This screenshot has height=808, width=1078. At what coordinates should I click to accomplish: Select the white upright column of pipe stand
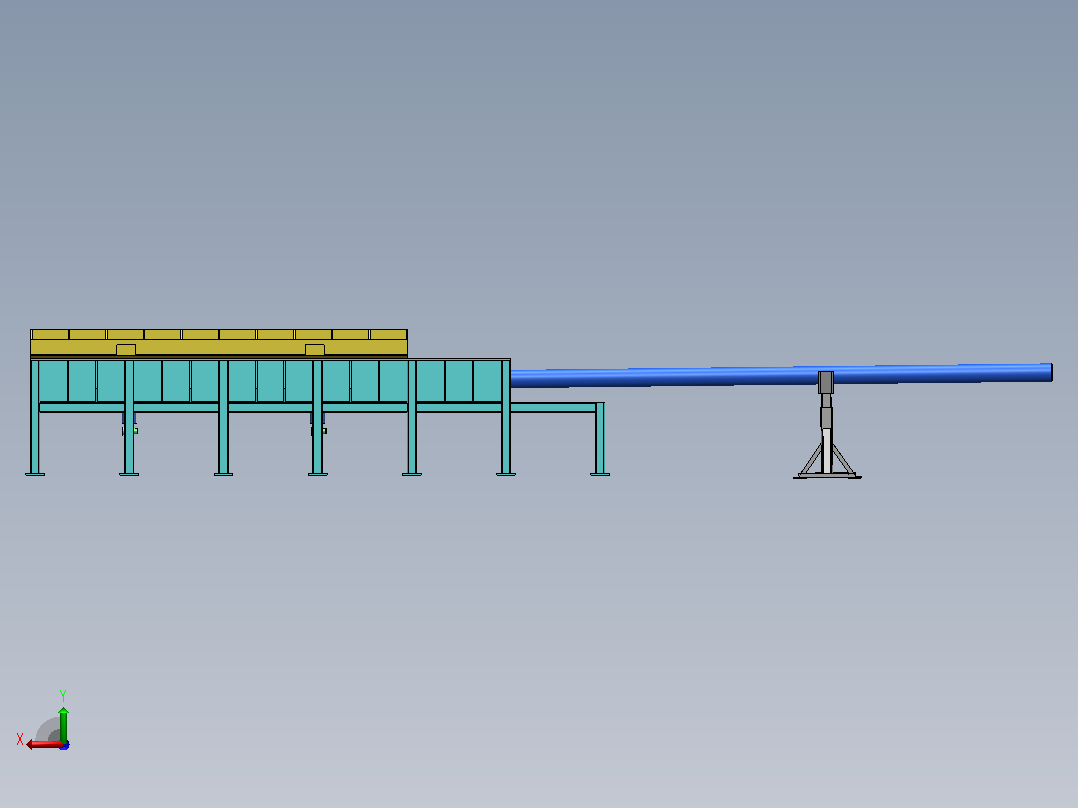pos(826,451)
